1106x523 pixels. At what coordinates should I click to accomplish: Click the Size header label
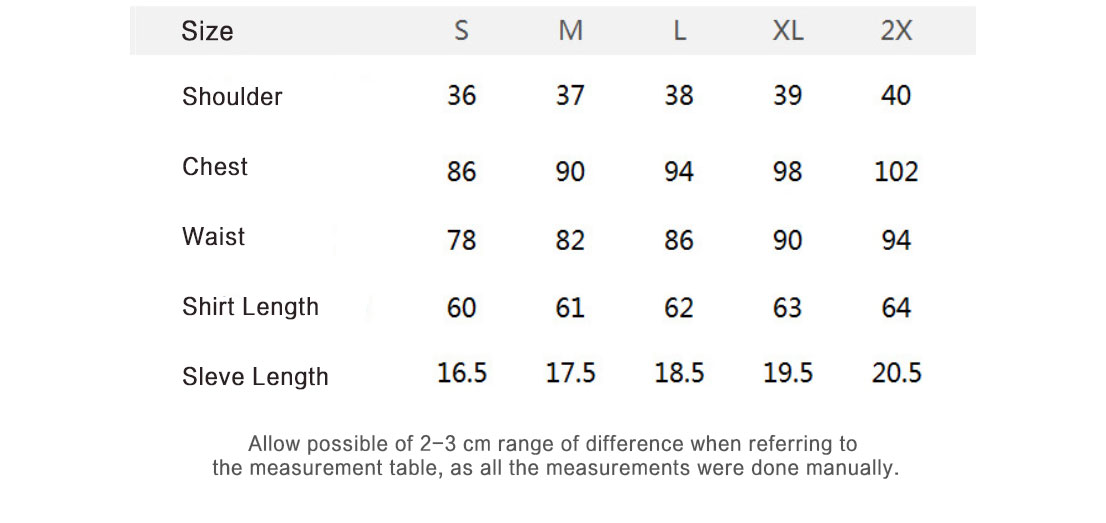[207, 31]
